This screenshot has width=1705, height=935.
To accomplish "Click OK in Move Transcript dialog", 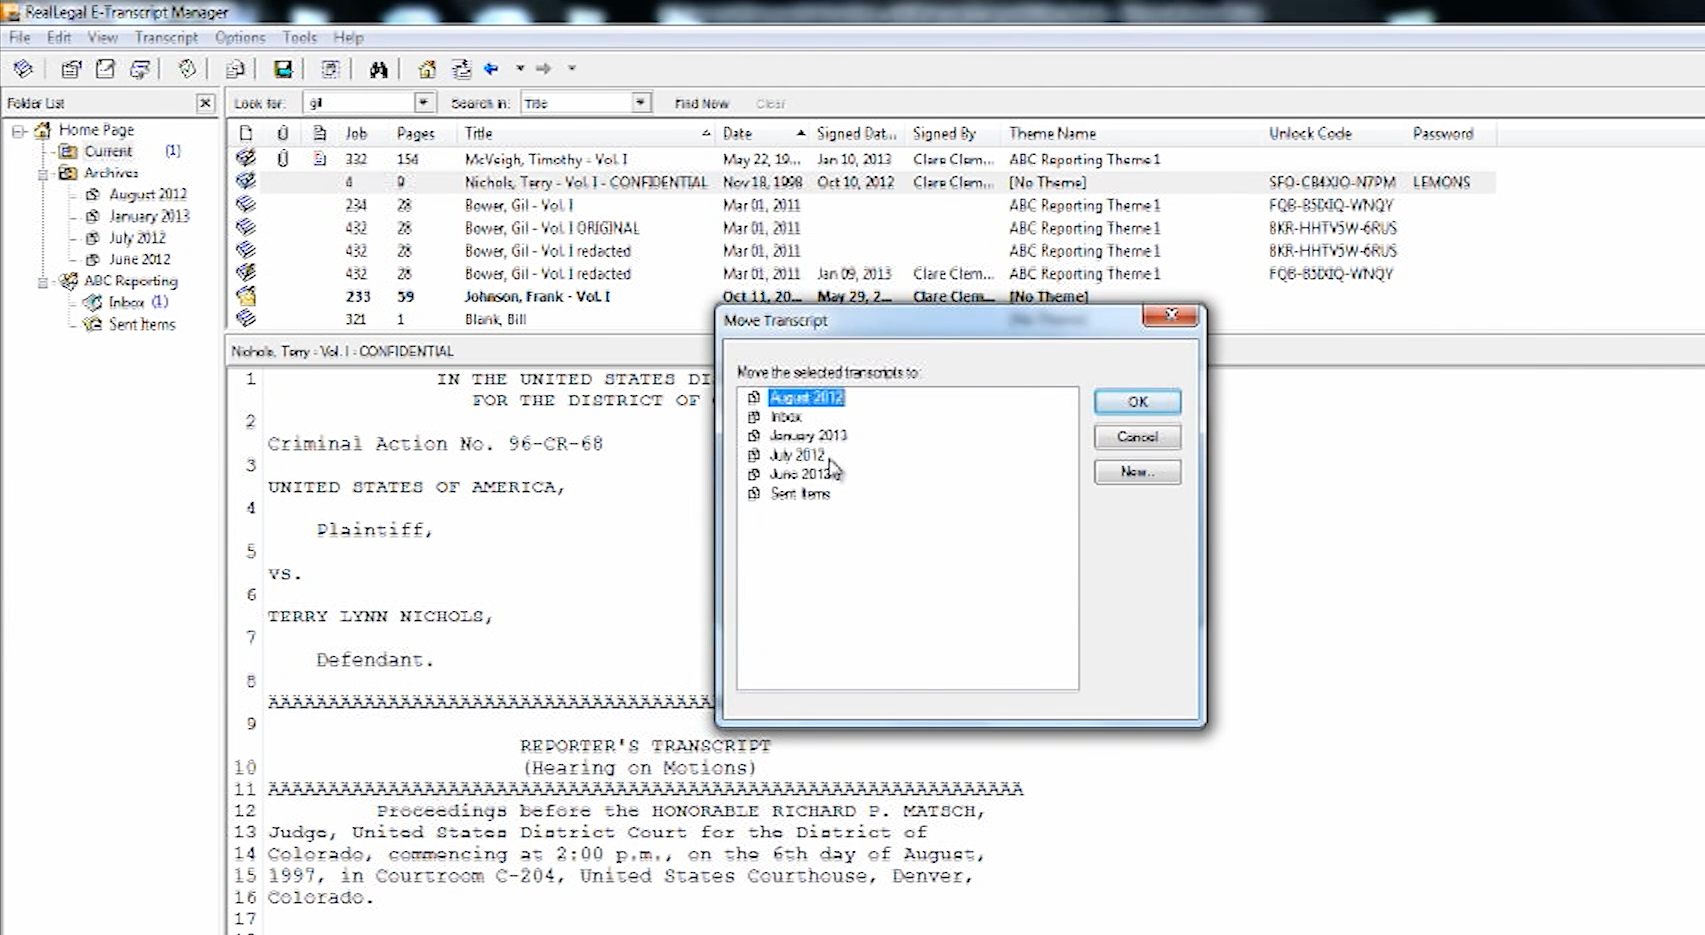I will pyautogui.click(x=1137, y=402).
